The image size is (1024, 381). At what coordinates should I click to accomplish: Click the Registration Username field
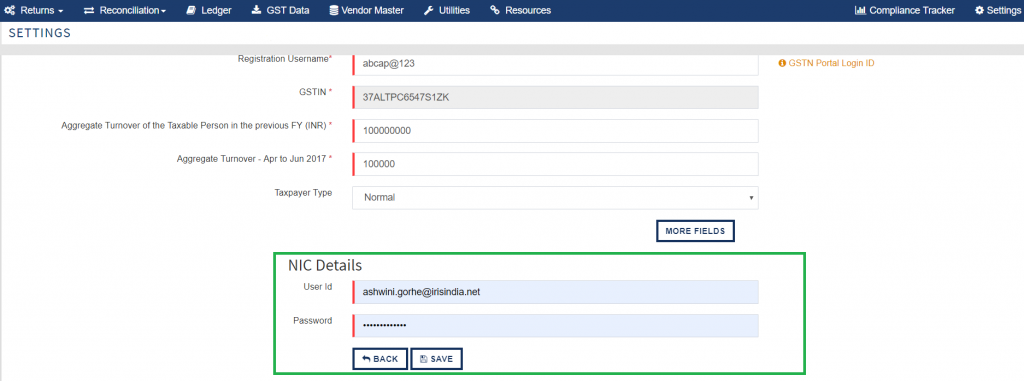click(x=555, y=64)
